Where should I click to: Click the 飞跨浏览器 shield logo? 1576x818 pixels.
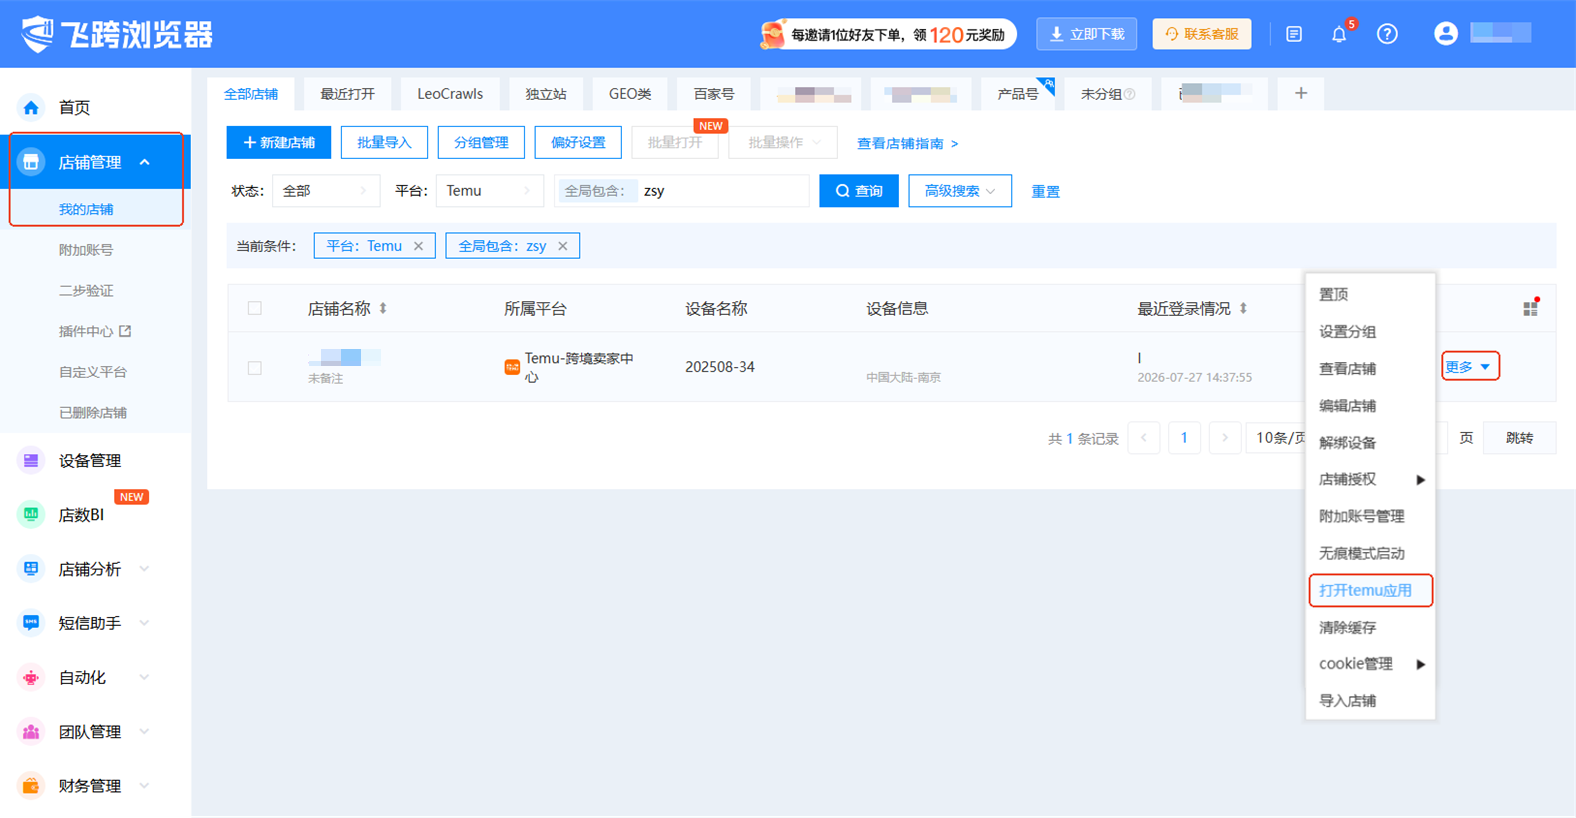[x=37, y=34]
